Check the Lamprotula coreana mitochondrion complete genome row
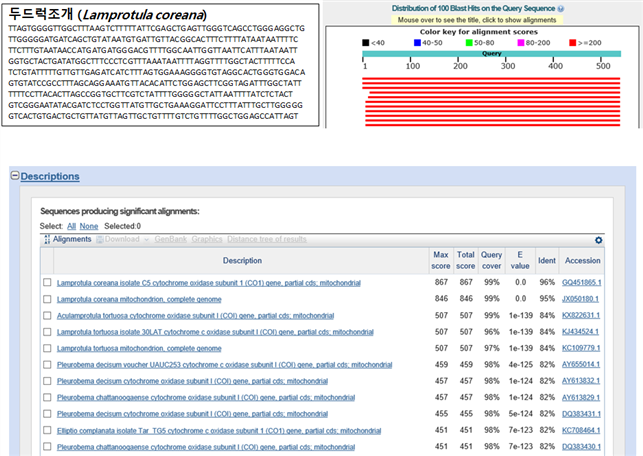643x456 pixels. pos(47,299)
